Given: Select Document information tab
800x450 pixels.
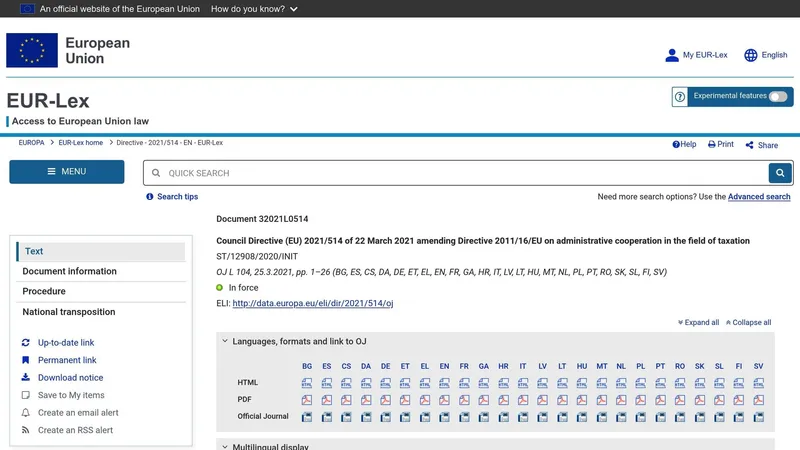Looking at the screenshot, I should 70,271.
